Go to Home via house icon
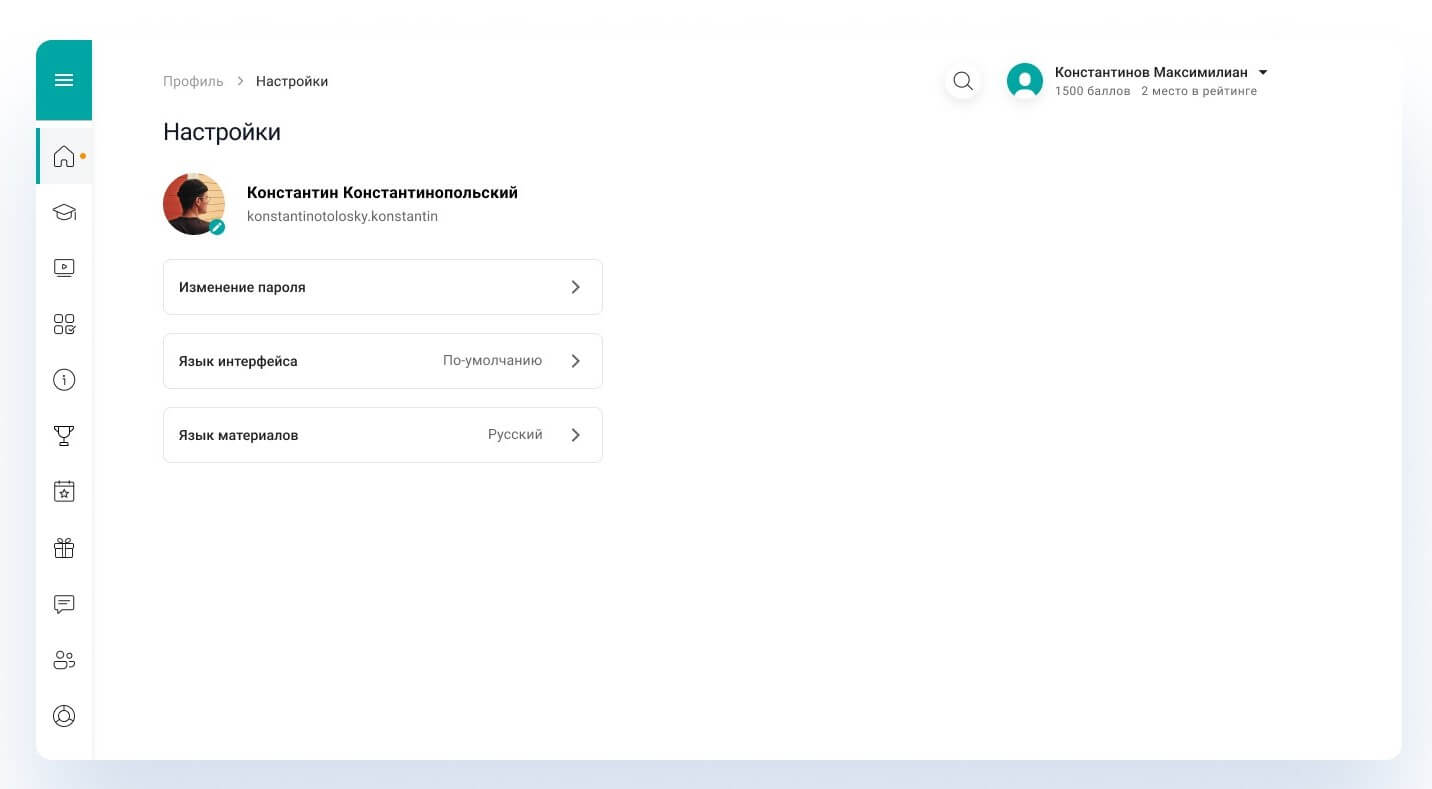 pyautogui.click(x=64, y=156)
